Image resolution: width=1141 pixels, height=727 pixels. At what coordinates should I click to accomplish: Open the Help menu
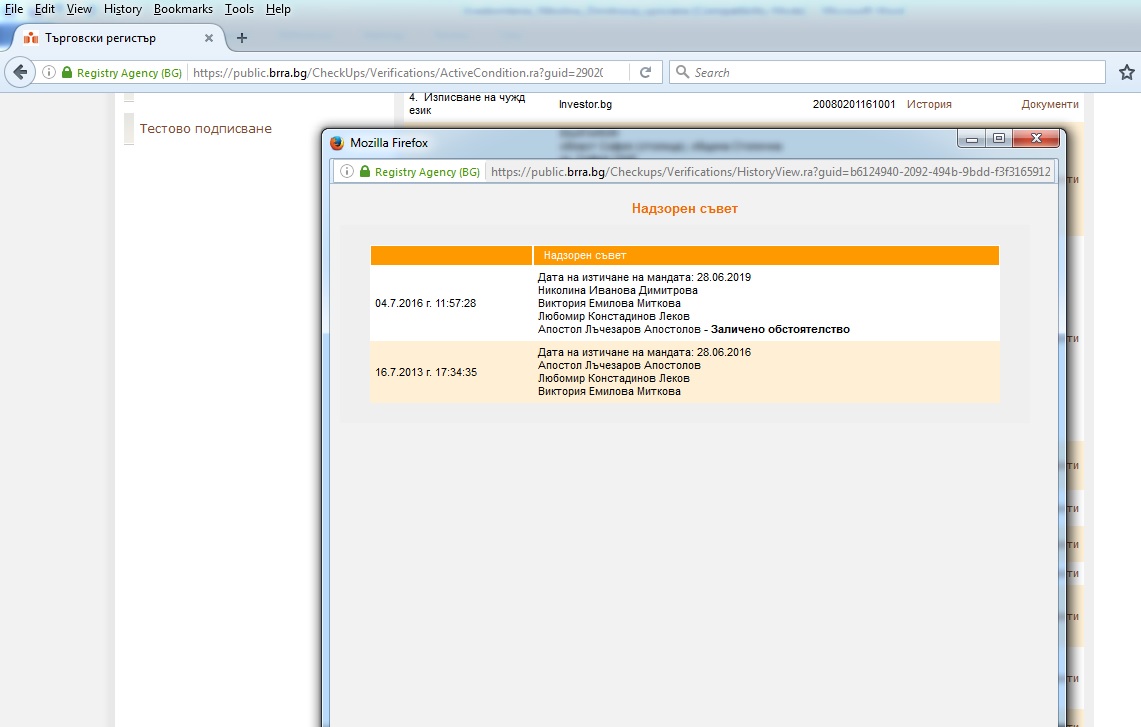click(x=278, y=9)
